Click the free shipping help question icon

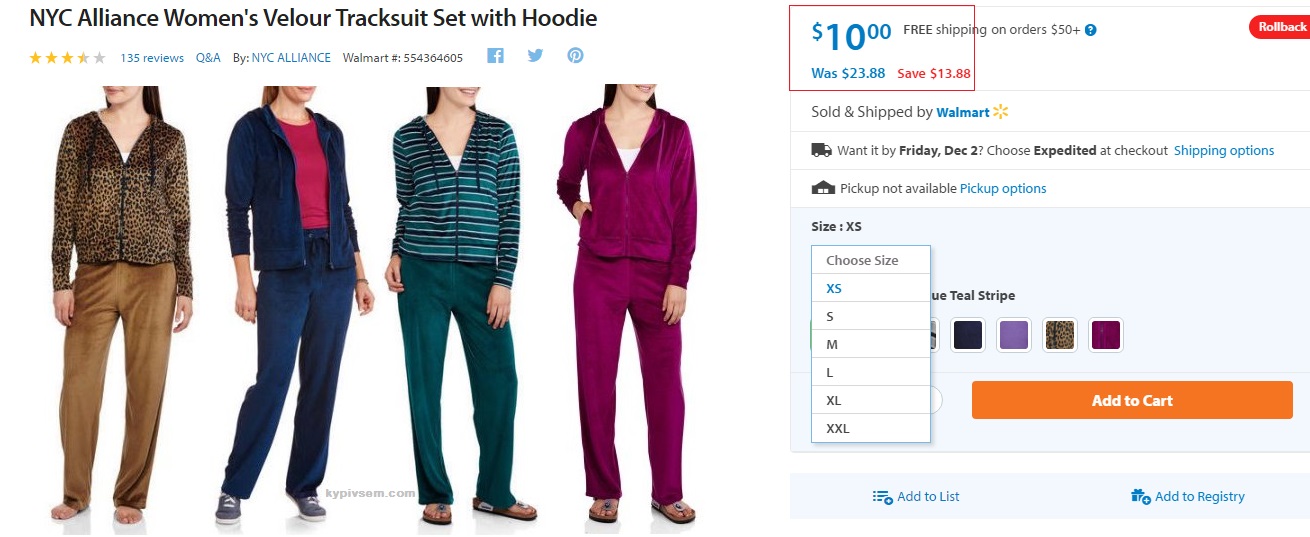tap(1091, 30)
